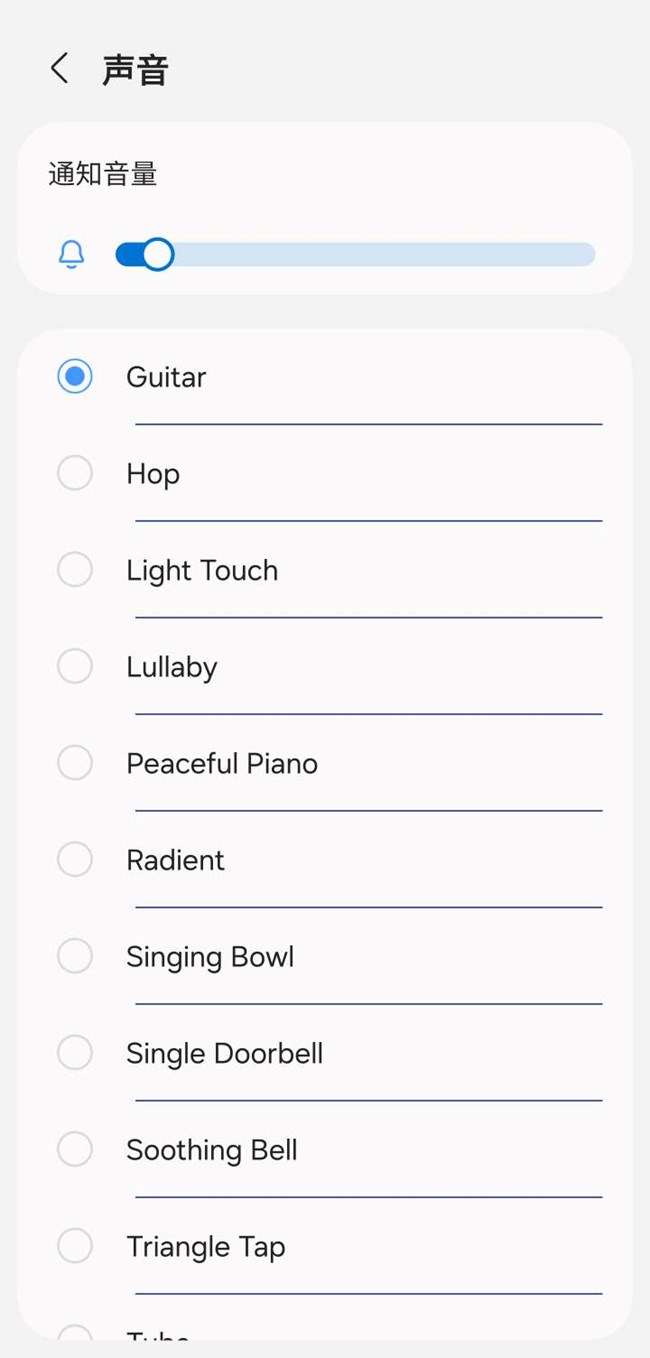This screenshot has height=1358, width=650.
Task: Select the Lullaby radio button
Action: [75, 666]
